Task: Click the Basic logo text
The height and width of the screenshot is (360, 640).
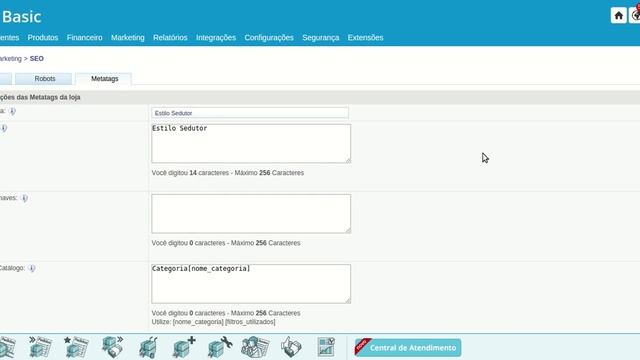Action: (x=22, y=17)
